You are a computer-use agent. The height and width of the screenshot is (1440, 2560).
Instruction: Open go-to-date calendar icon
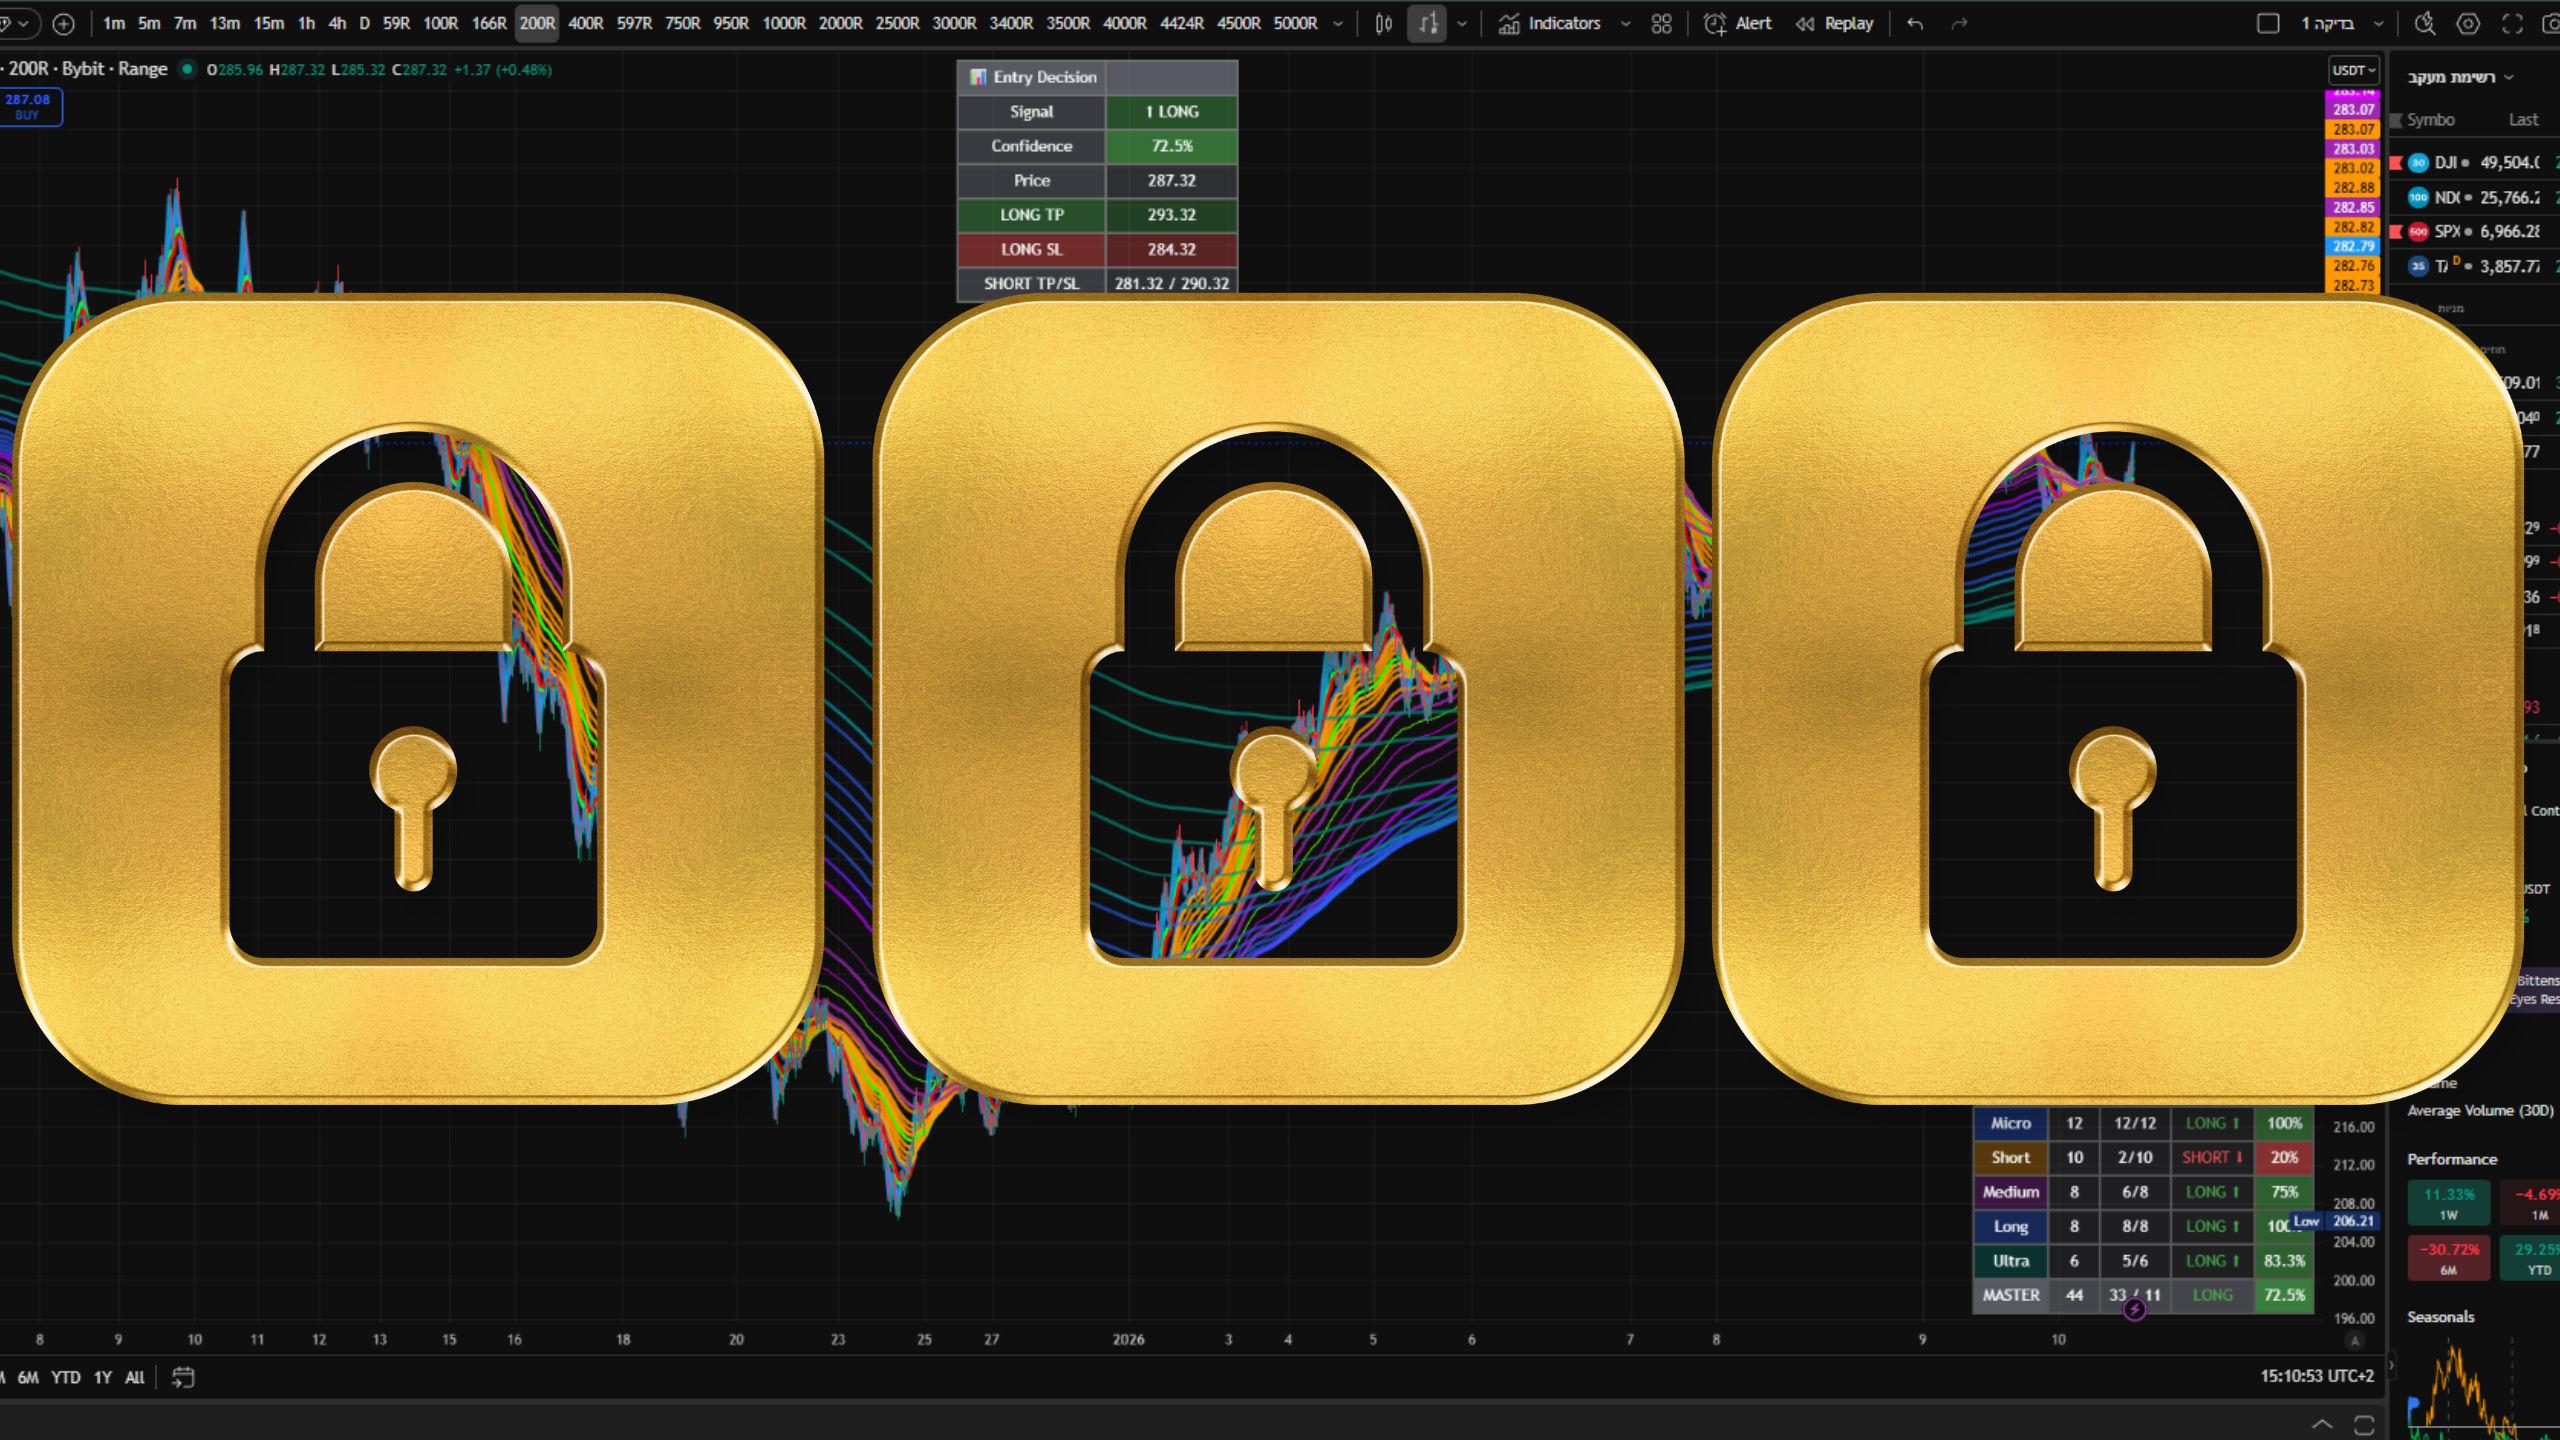183,1377
